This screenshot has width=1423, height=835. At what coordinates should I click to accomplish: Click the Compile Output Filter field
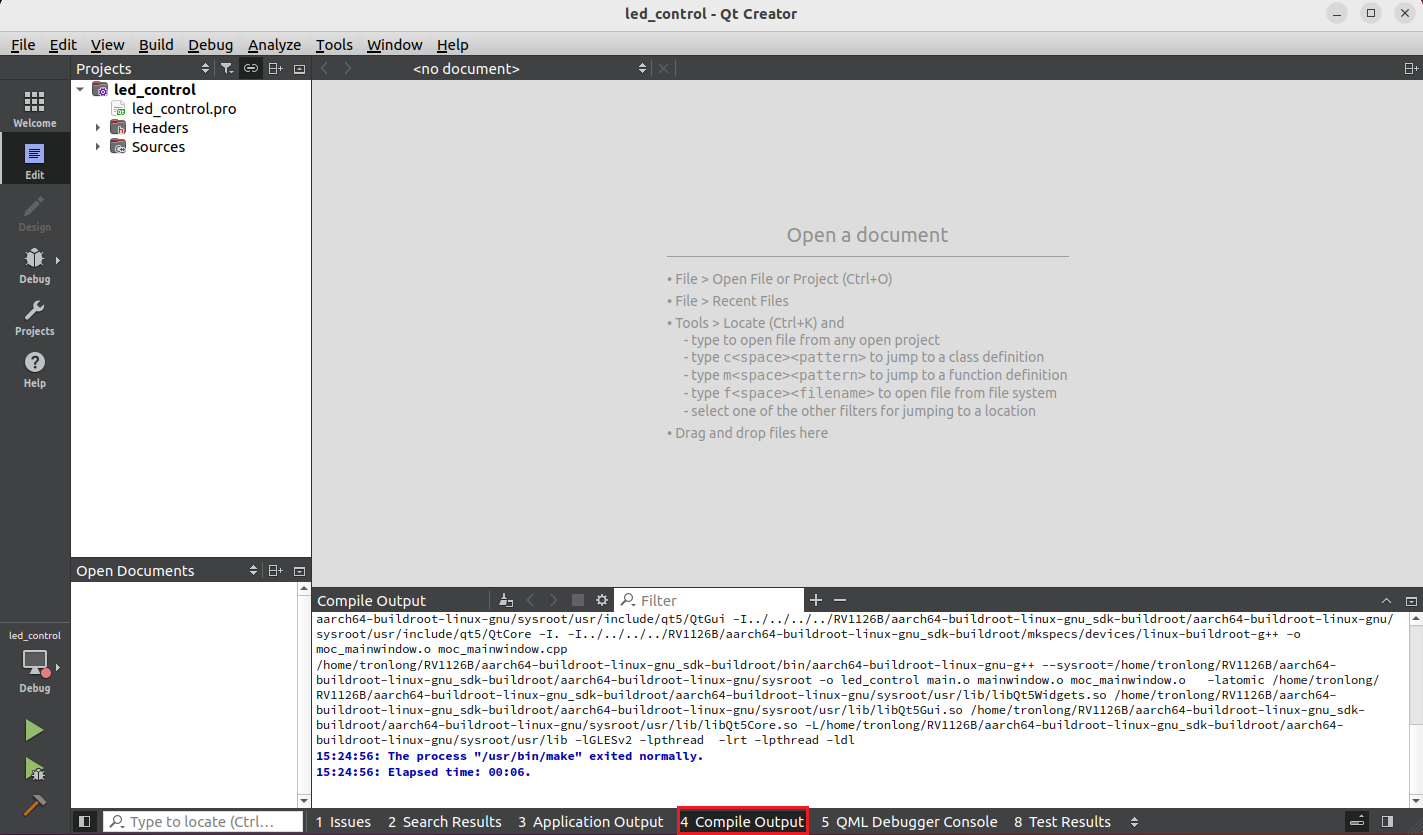(709, 600)
